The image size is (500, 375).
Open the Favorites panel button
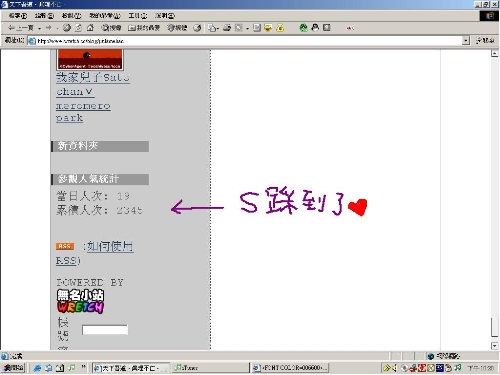(144, 28)
